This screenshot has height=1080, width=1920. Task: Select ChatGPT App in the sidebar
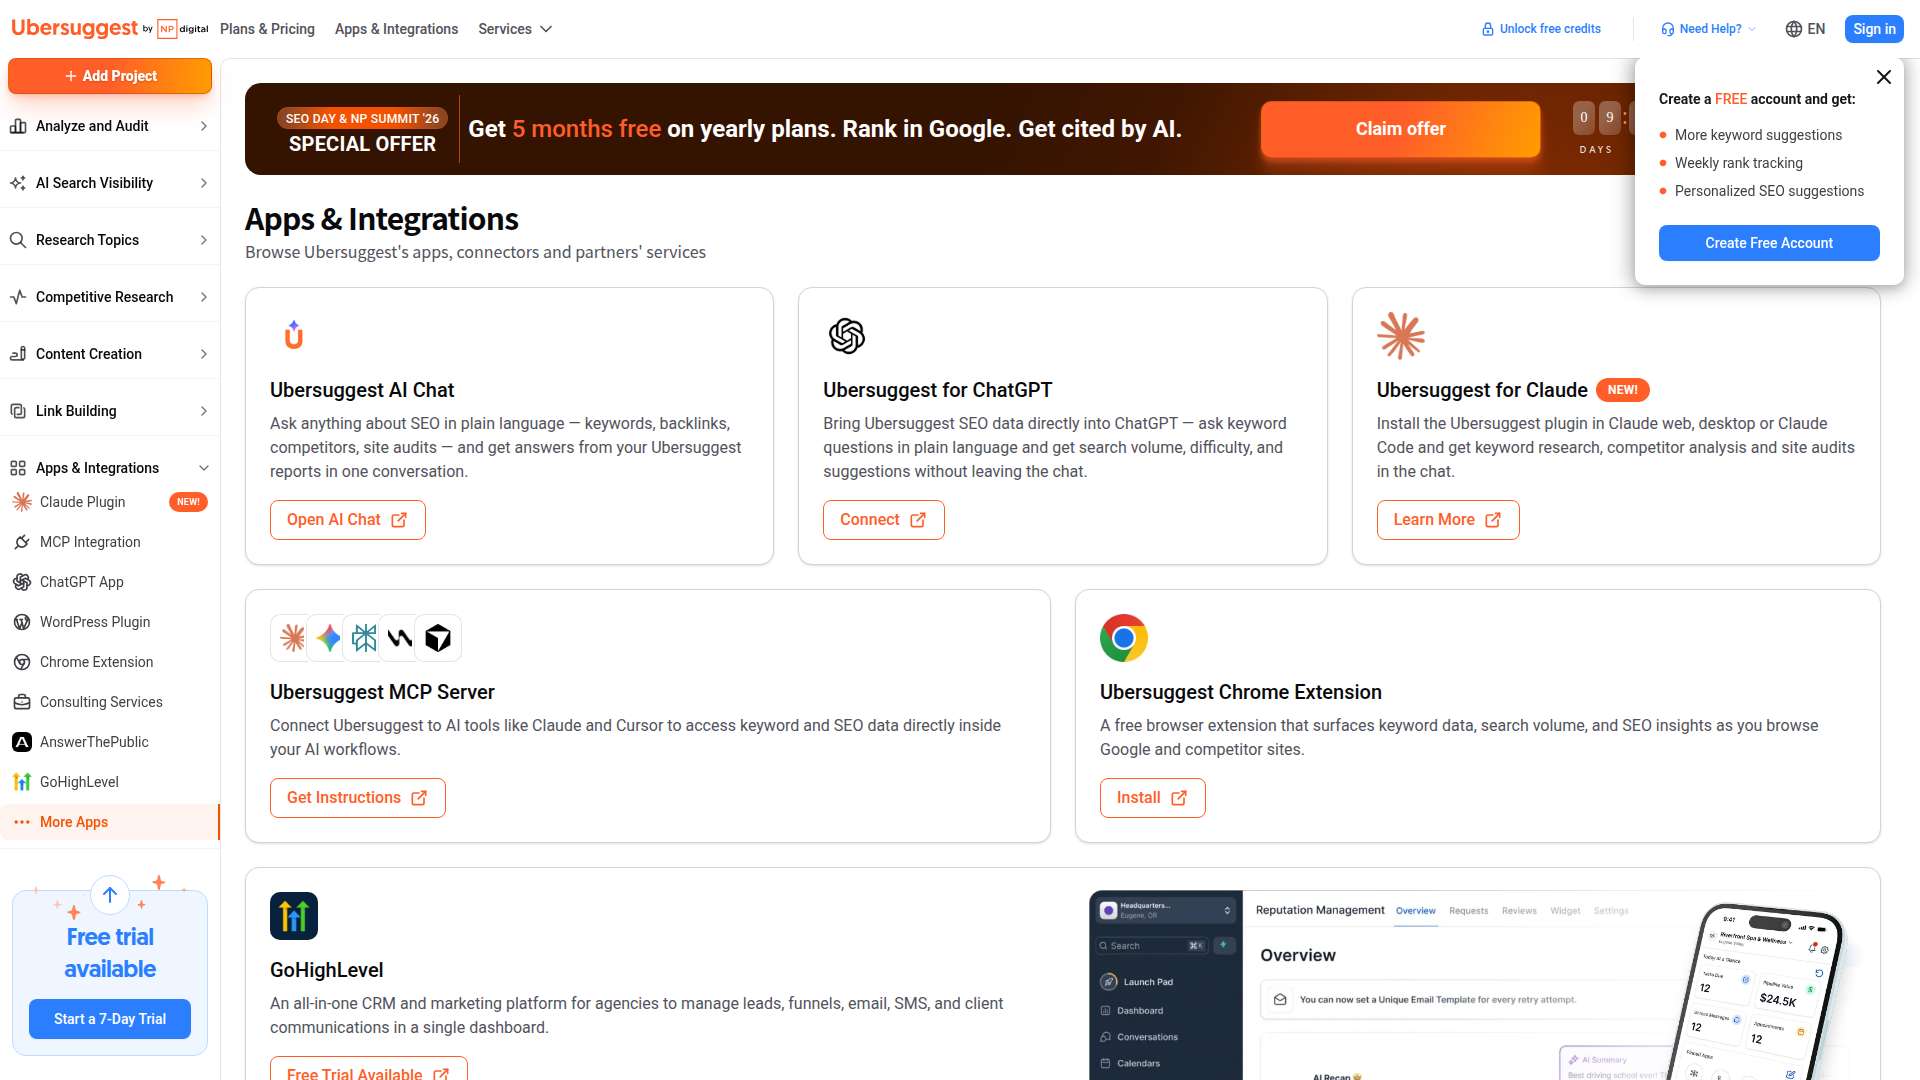point(110,582)
